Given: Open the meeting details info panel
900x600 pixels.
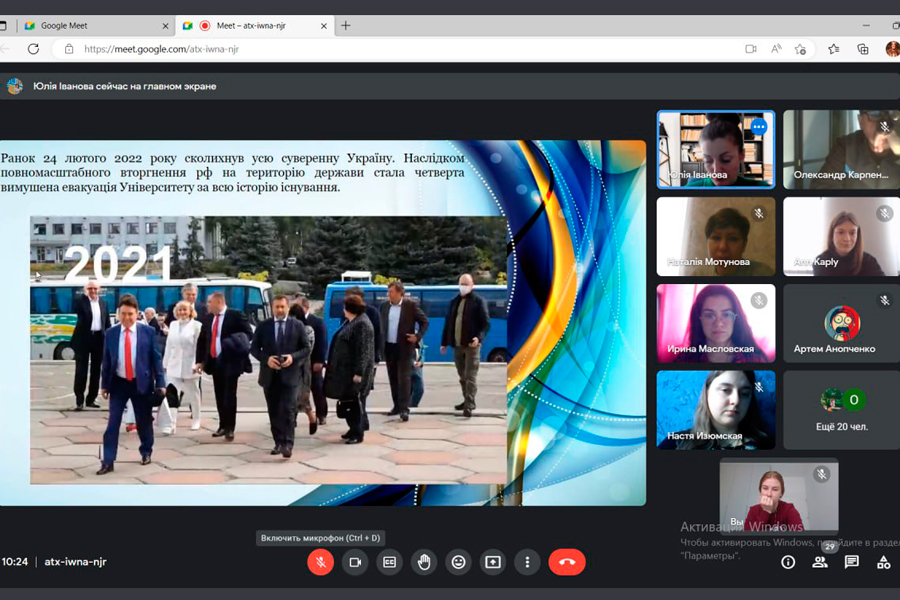Looking at the screenshot, I should click(x=788, y=562).
